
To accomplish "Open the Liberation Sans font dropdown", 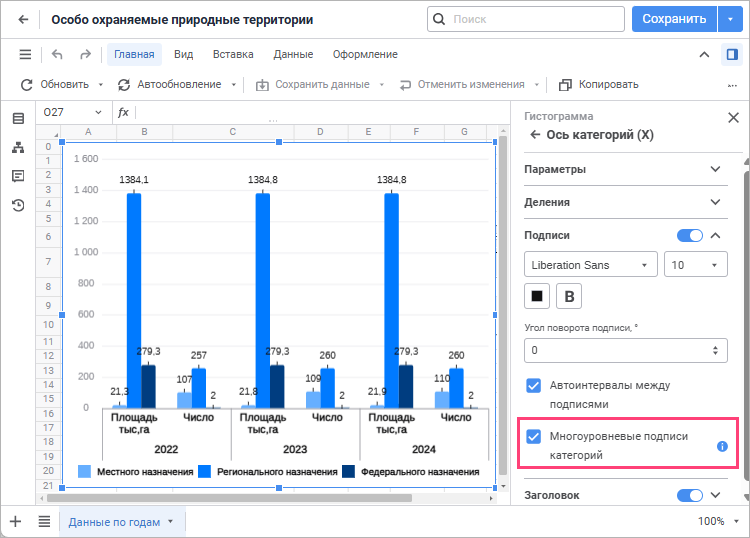I will coord(590,265).
